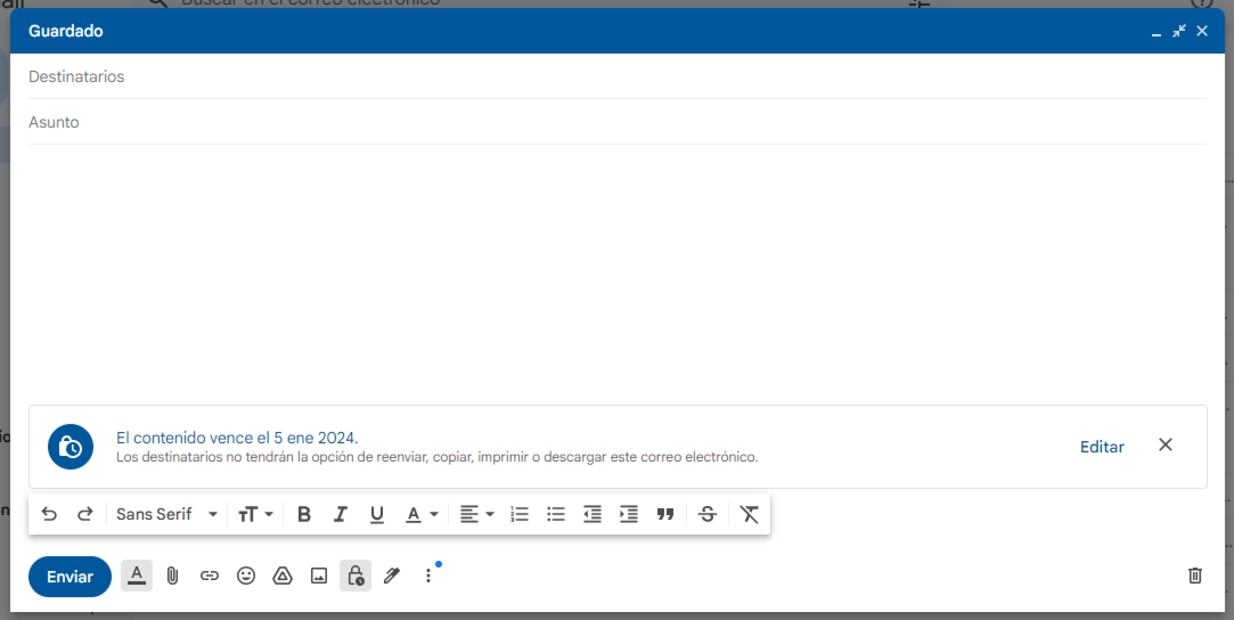Open the Sans Serif font dropdown
The width and height of the screenshot is (1234, 620).
pyautogui.click(x=166, y=514)
